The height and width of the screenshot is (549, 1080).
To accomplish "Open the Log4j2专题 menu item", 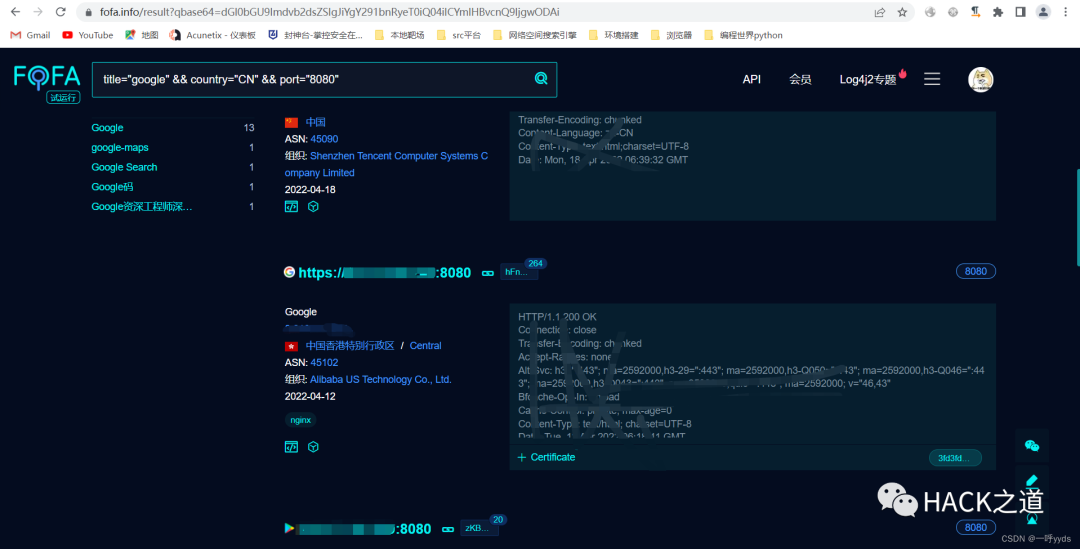I will click(x=868, y=79).
